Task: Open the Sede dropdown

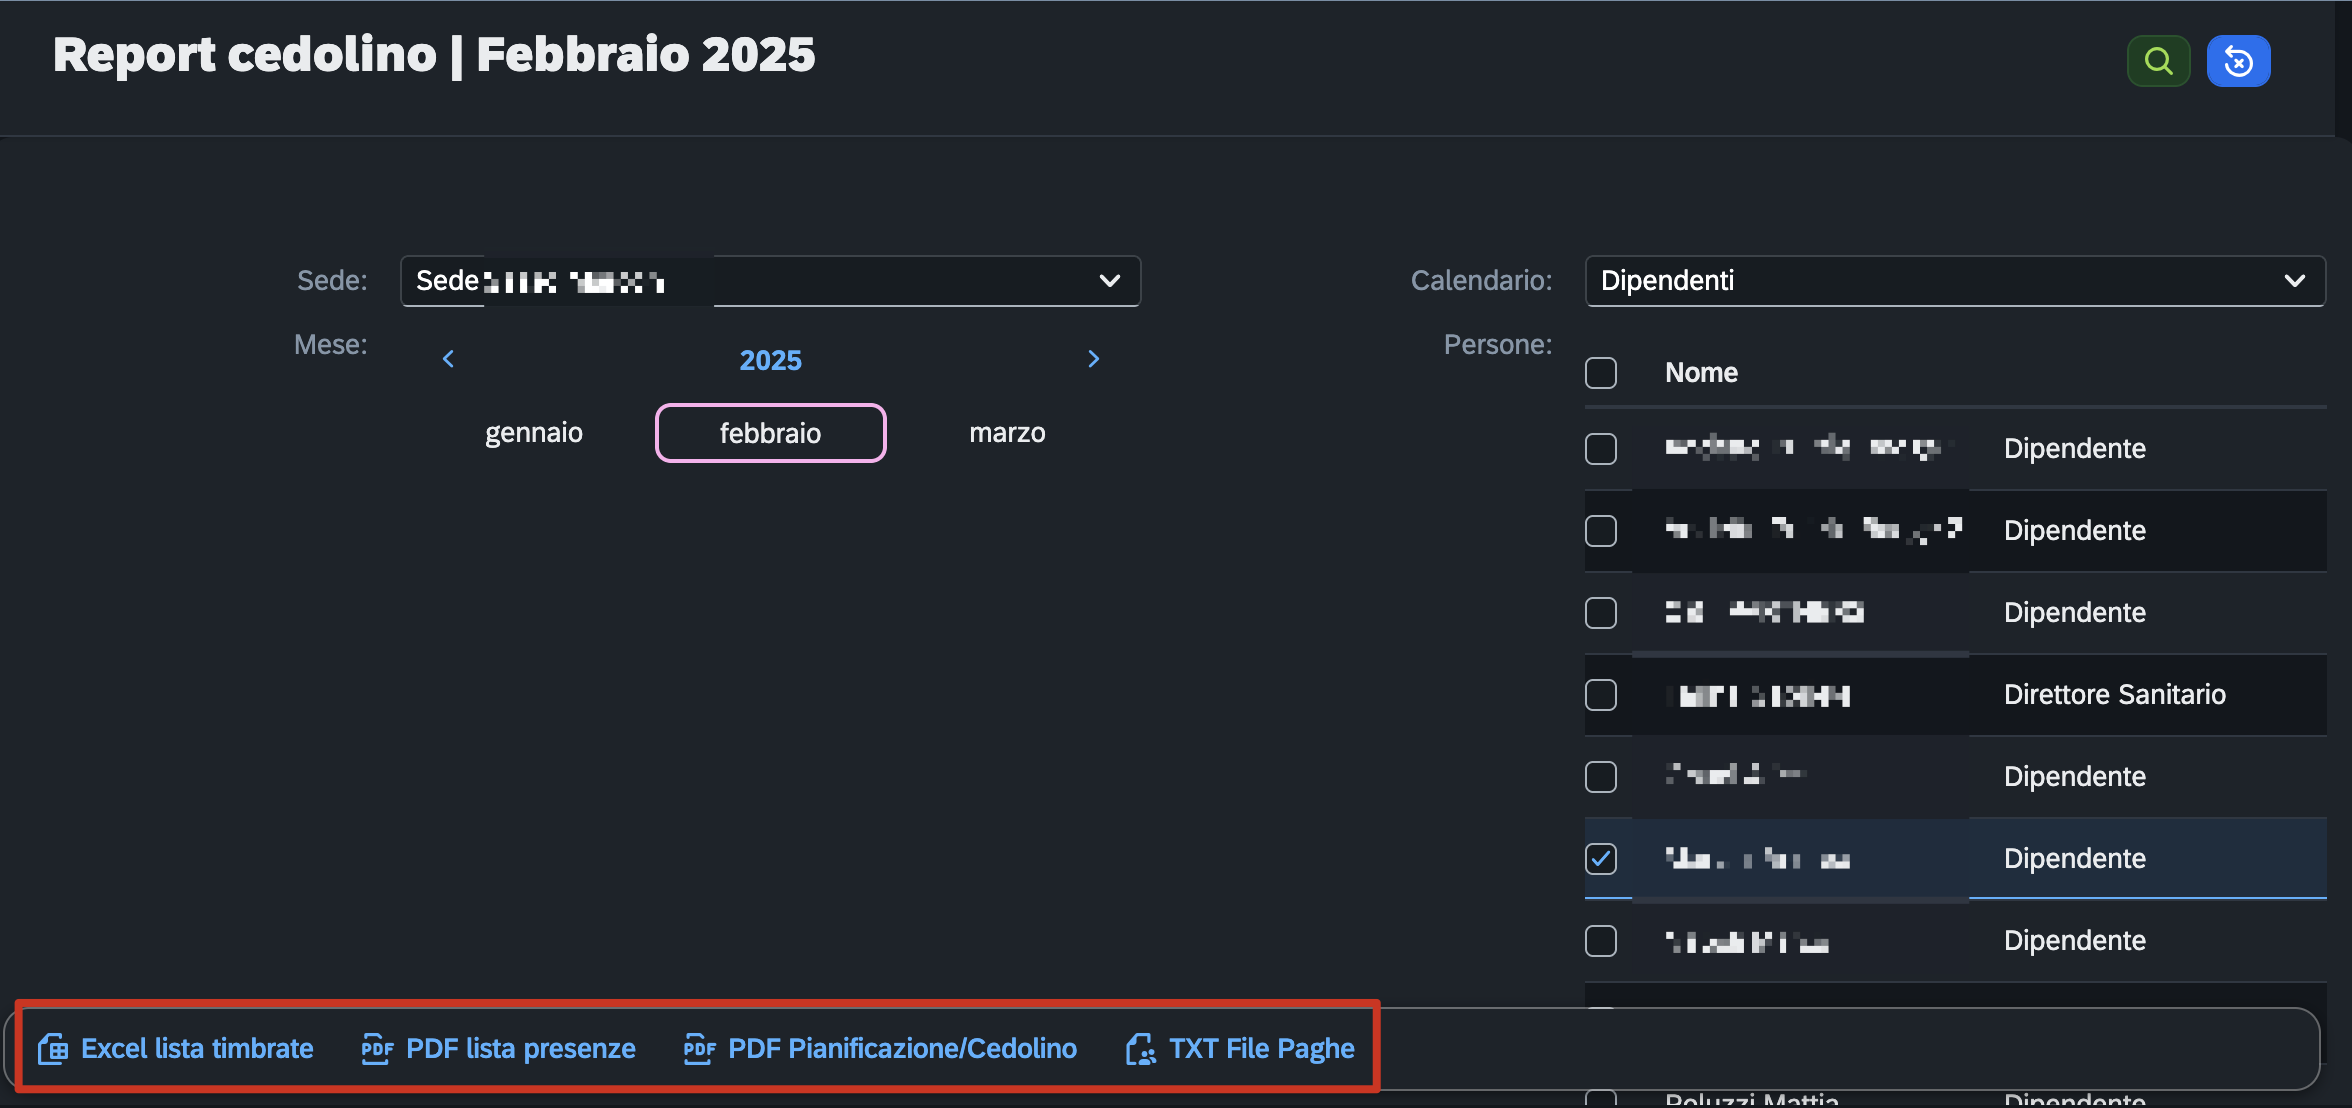Action: [x=770, y=281]
